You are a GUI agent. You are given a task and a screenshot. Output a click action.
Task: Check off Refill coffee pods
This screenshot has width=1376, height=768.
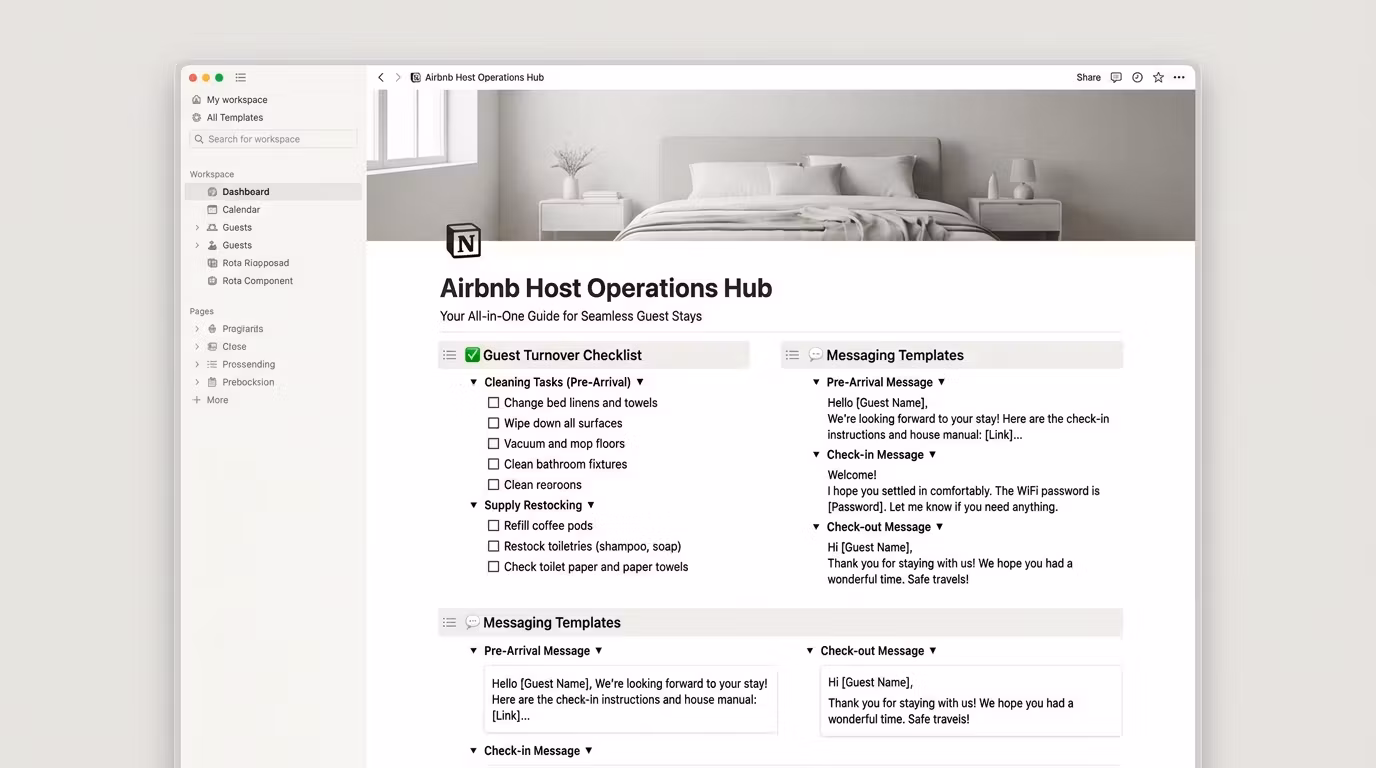click(x=493, y=526)
